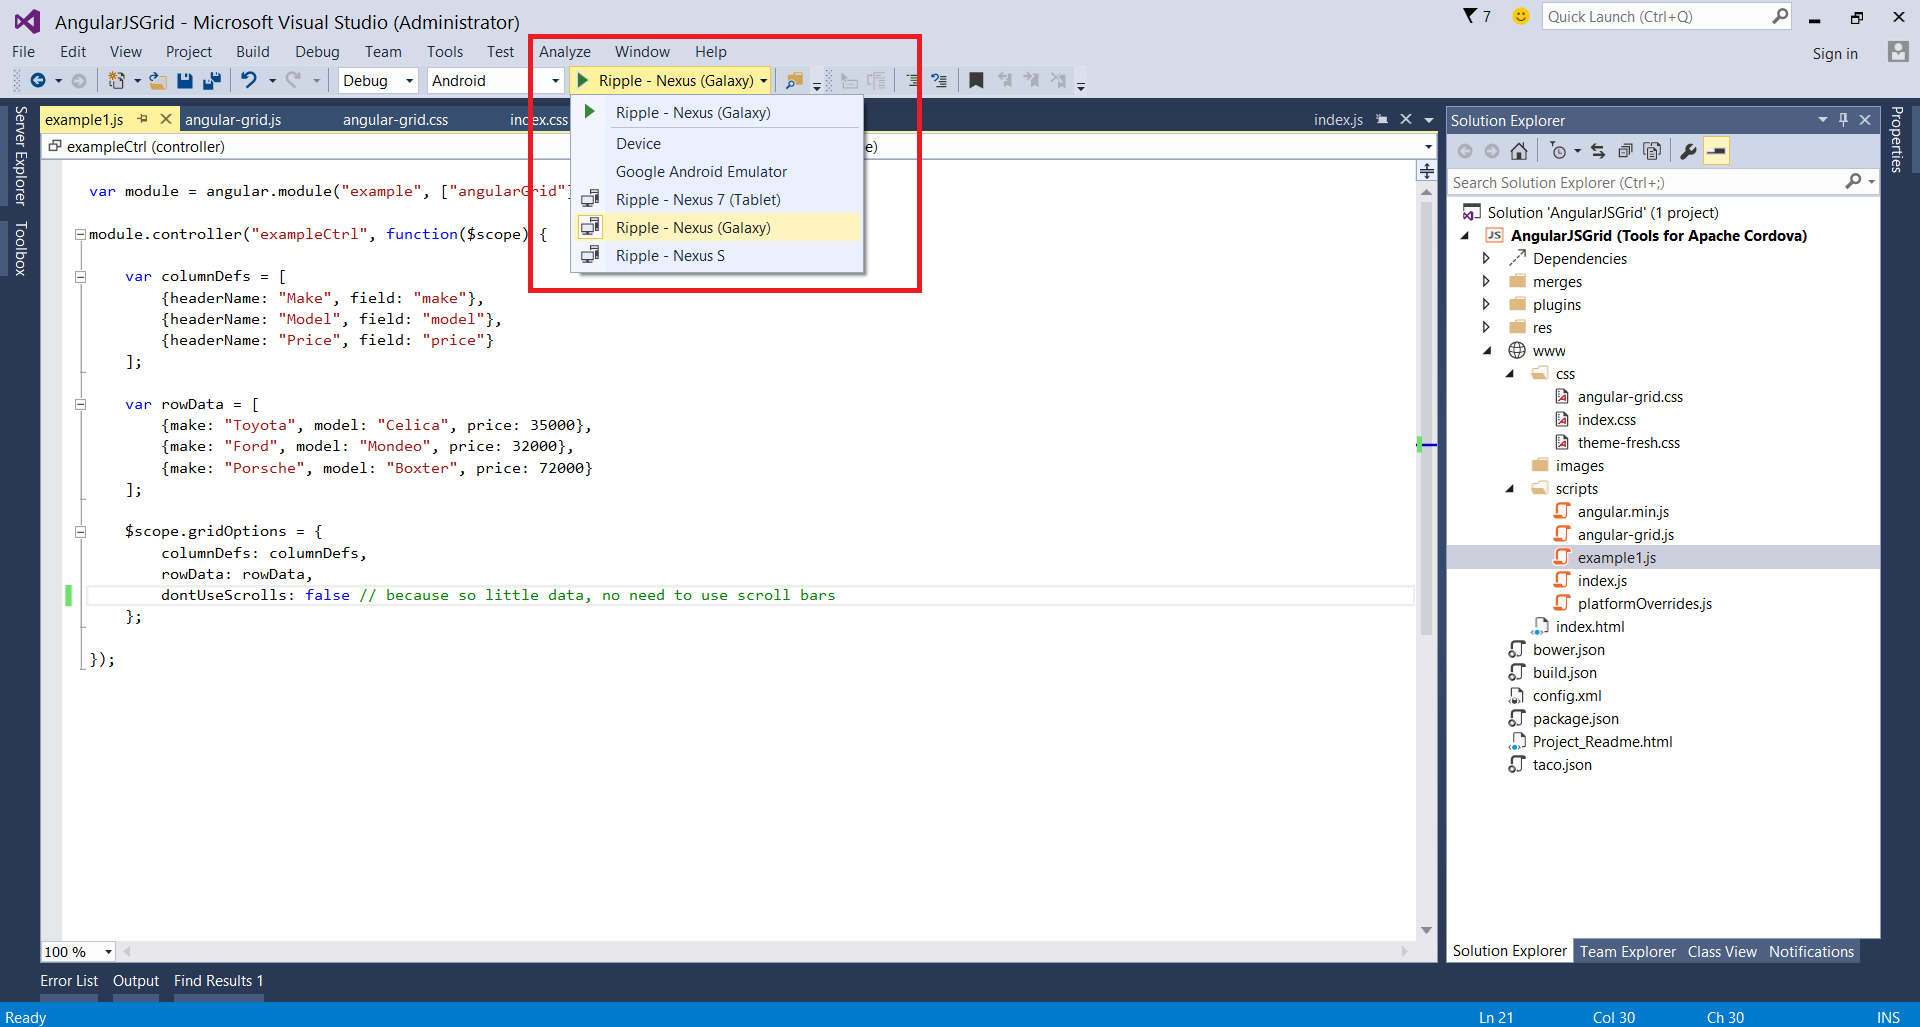
Task: Click the search magnifier in Quick Launch
Action: point(1780,16)
